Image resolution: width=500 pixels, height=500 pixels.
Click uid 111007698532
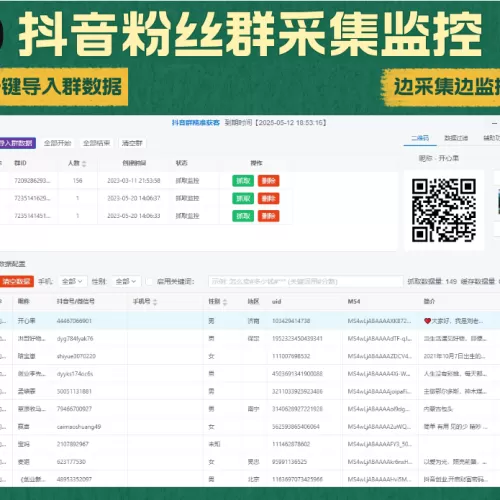pos(291,356)
